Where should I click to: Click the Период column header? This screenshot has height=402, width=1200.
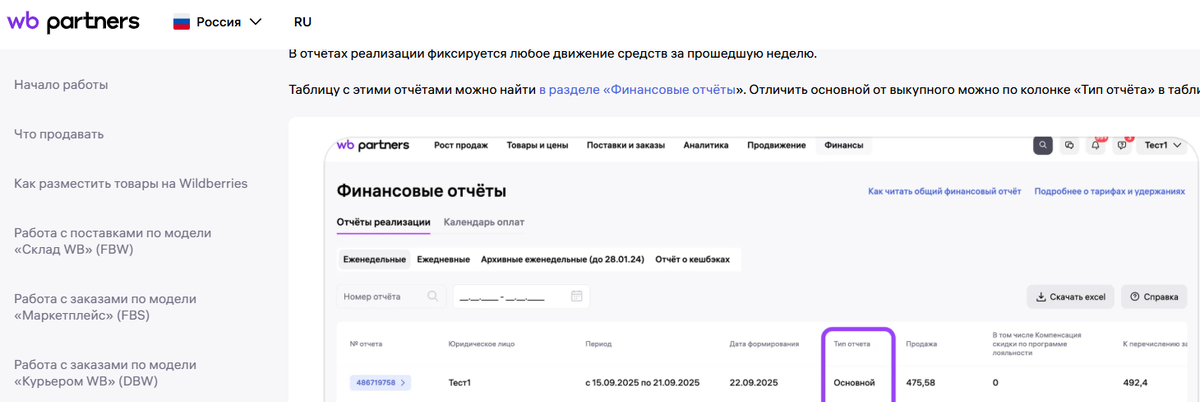[x=598, y=344]
